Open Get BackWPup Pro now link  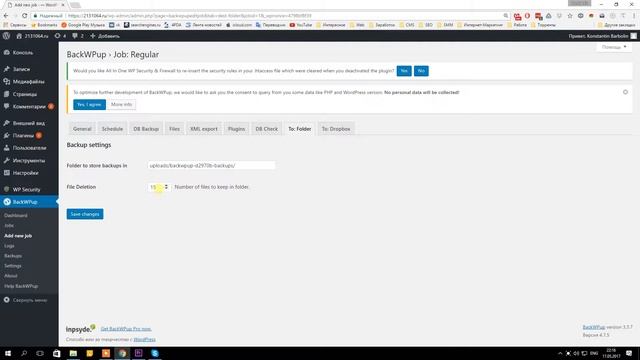tap(126, 329)
